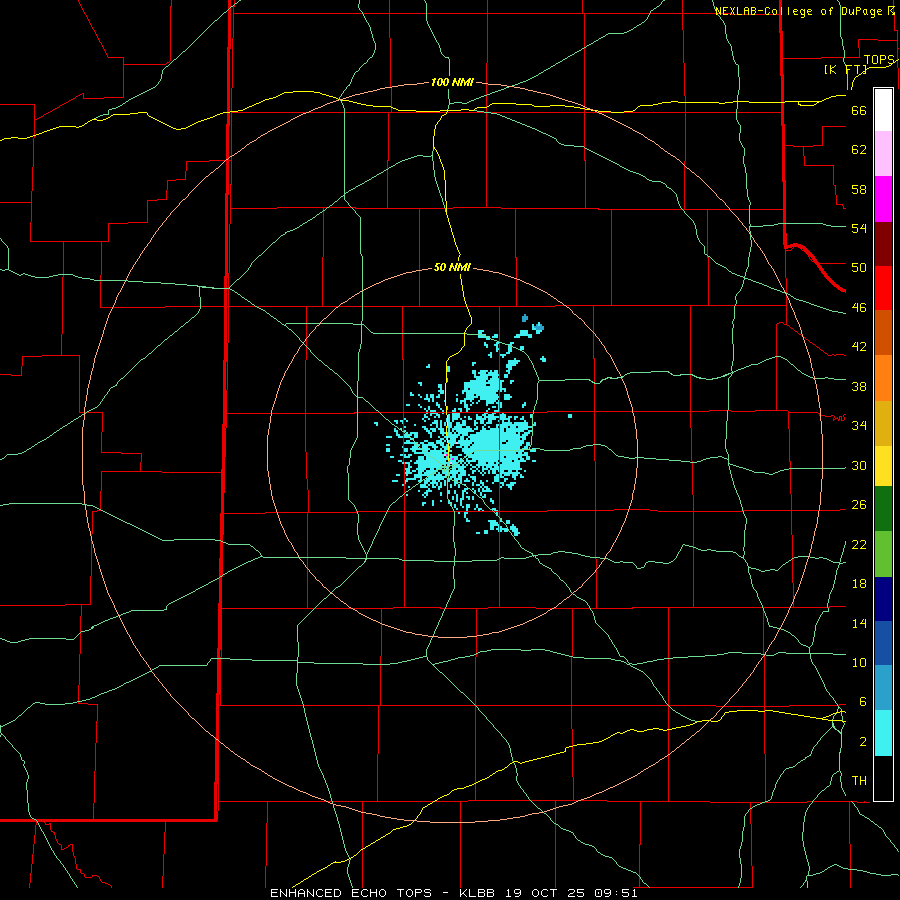Choose the 54 scale label
Image resolution: width=900 pixels, height=900 pixels.
(859, 228)
